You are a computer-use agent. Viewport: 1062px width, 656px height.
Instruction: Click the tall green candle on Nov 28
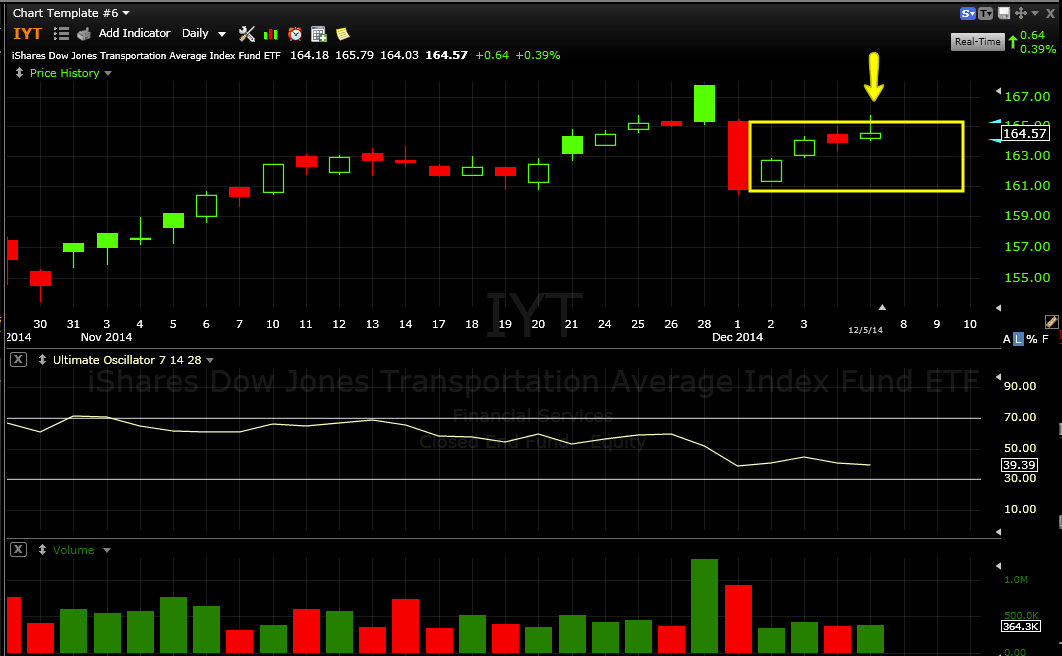coord(704,104)
